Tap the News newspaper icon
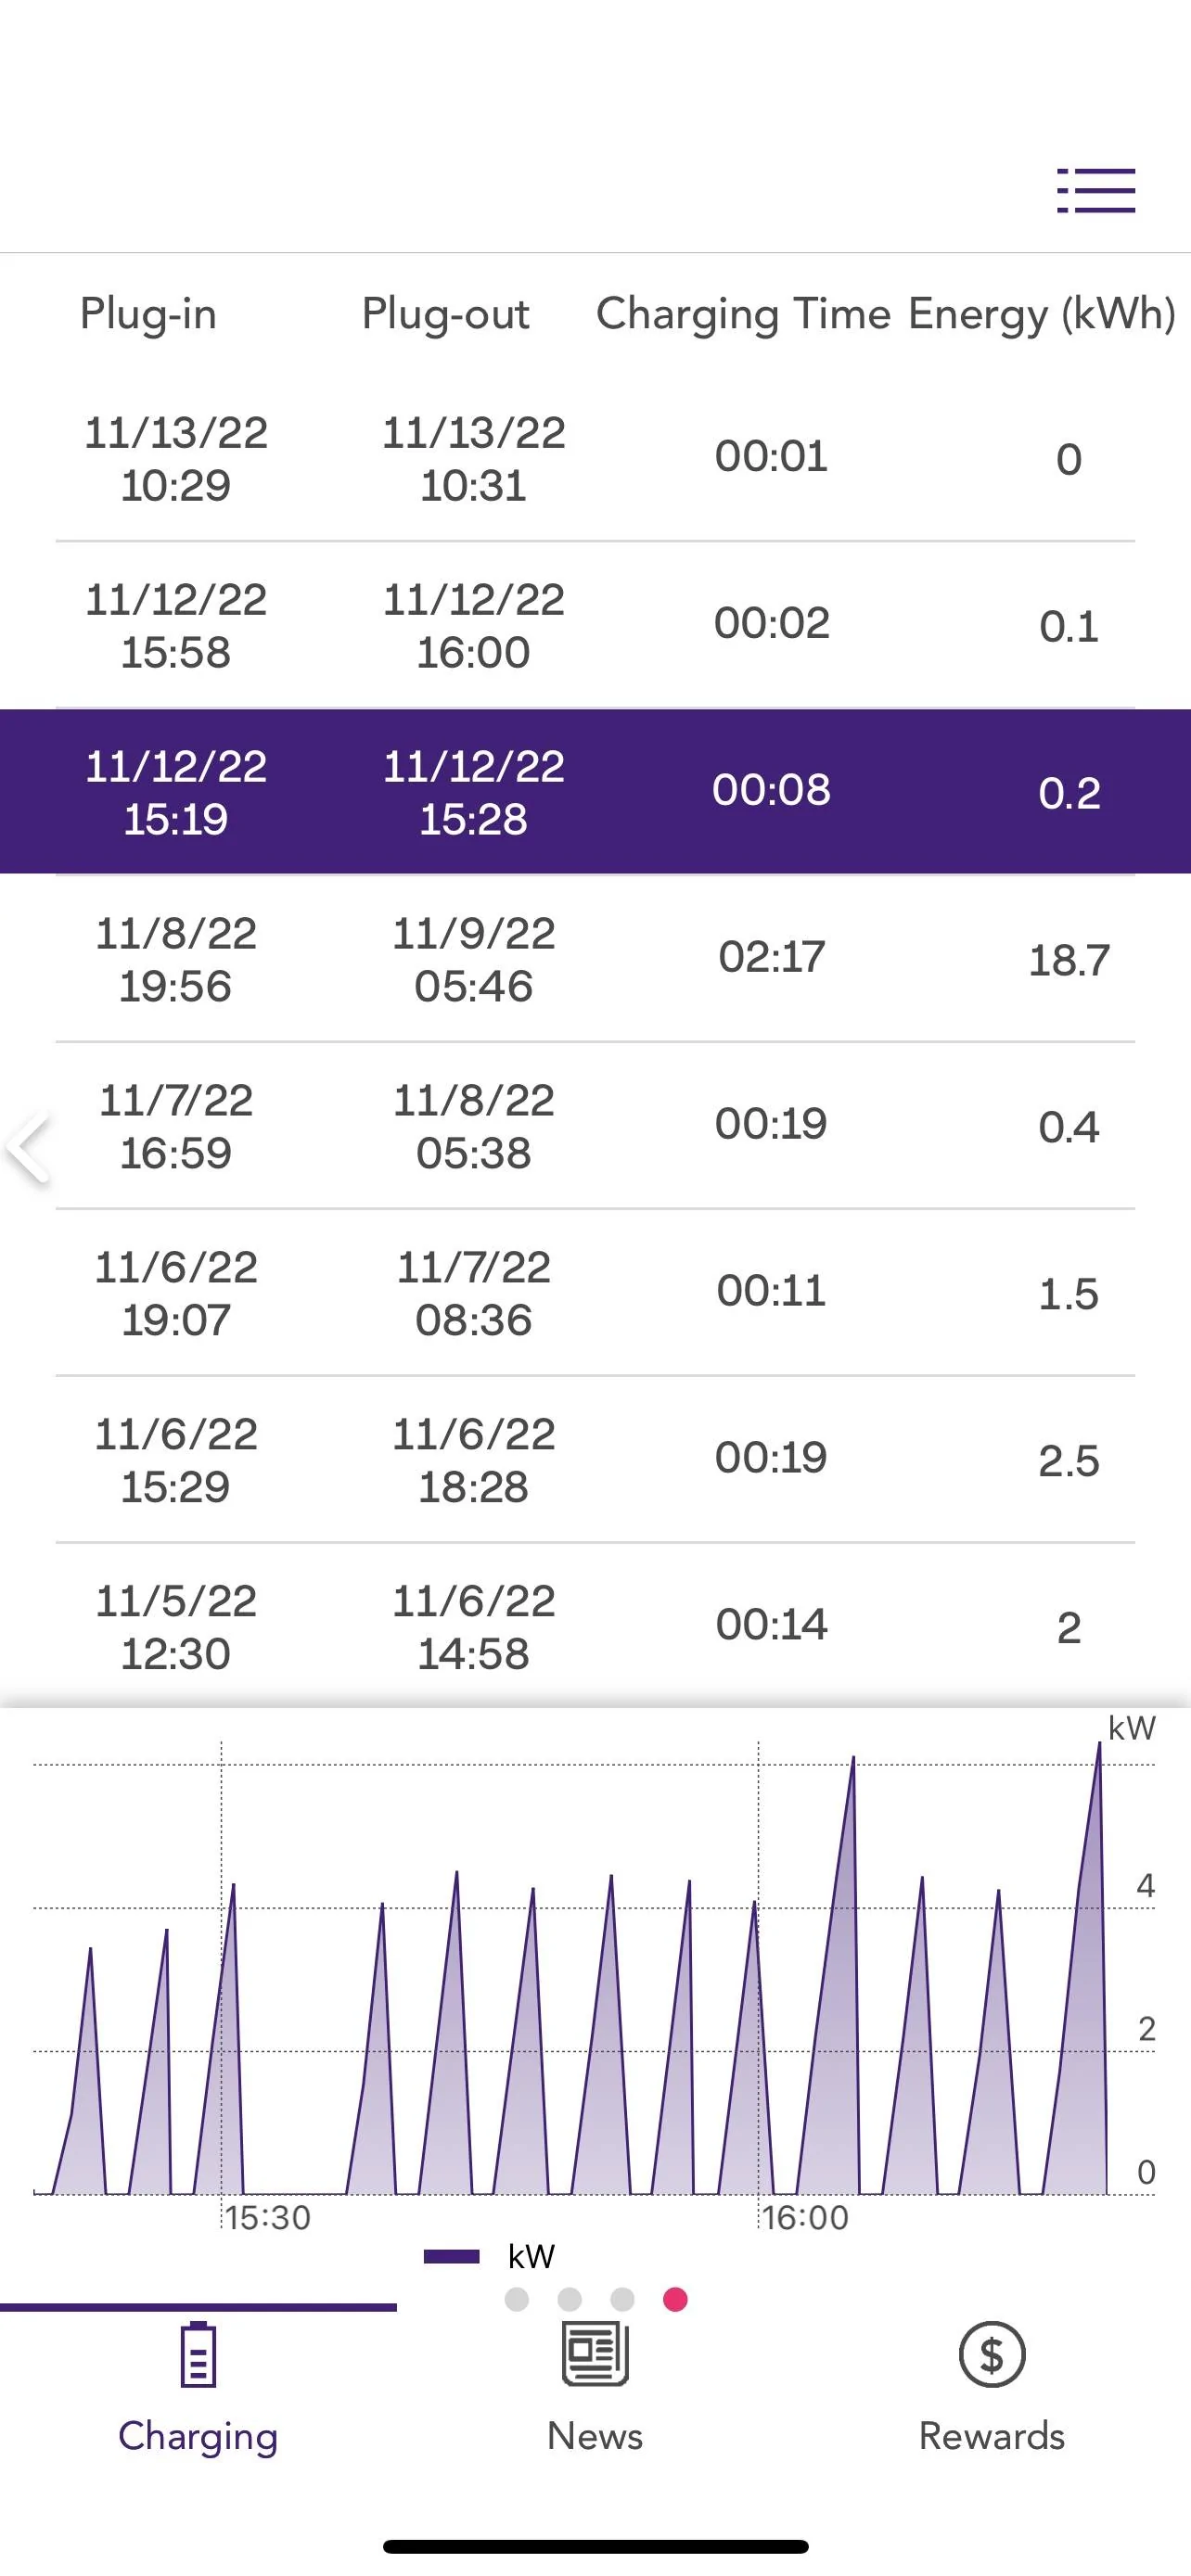The height and width of the screenshot is (2576, 1191). pos(595,2354)
